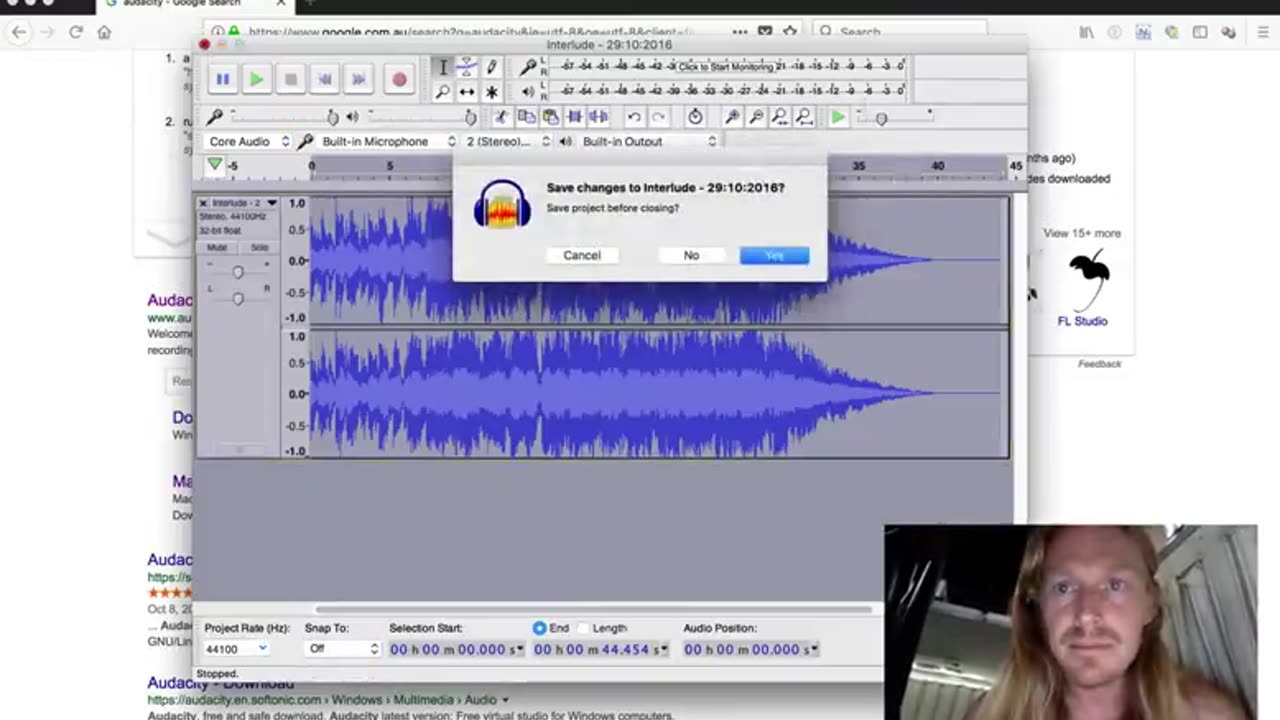Open the Core Audio host dropdown
This screenshot has width=1280, height=720.
(x=249, y=141)
